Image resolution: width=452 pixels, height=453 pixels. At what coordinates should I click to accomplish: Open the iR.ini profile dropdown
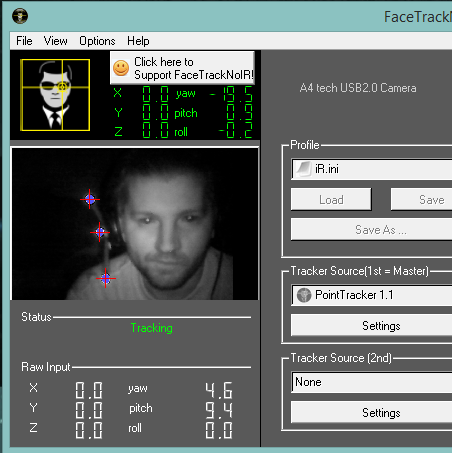372,169
